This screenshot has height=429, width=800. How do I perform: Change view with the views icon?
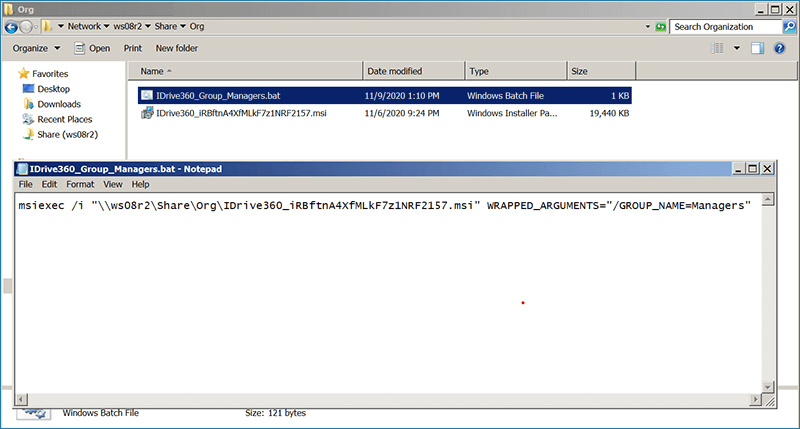click(x=717, y=48)
